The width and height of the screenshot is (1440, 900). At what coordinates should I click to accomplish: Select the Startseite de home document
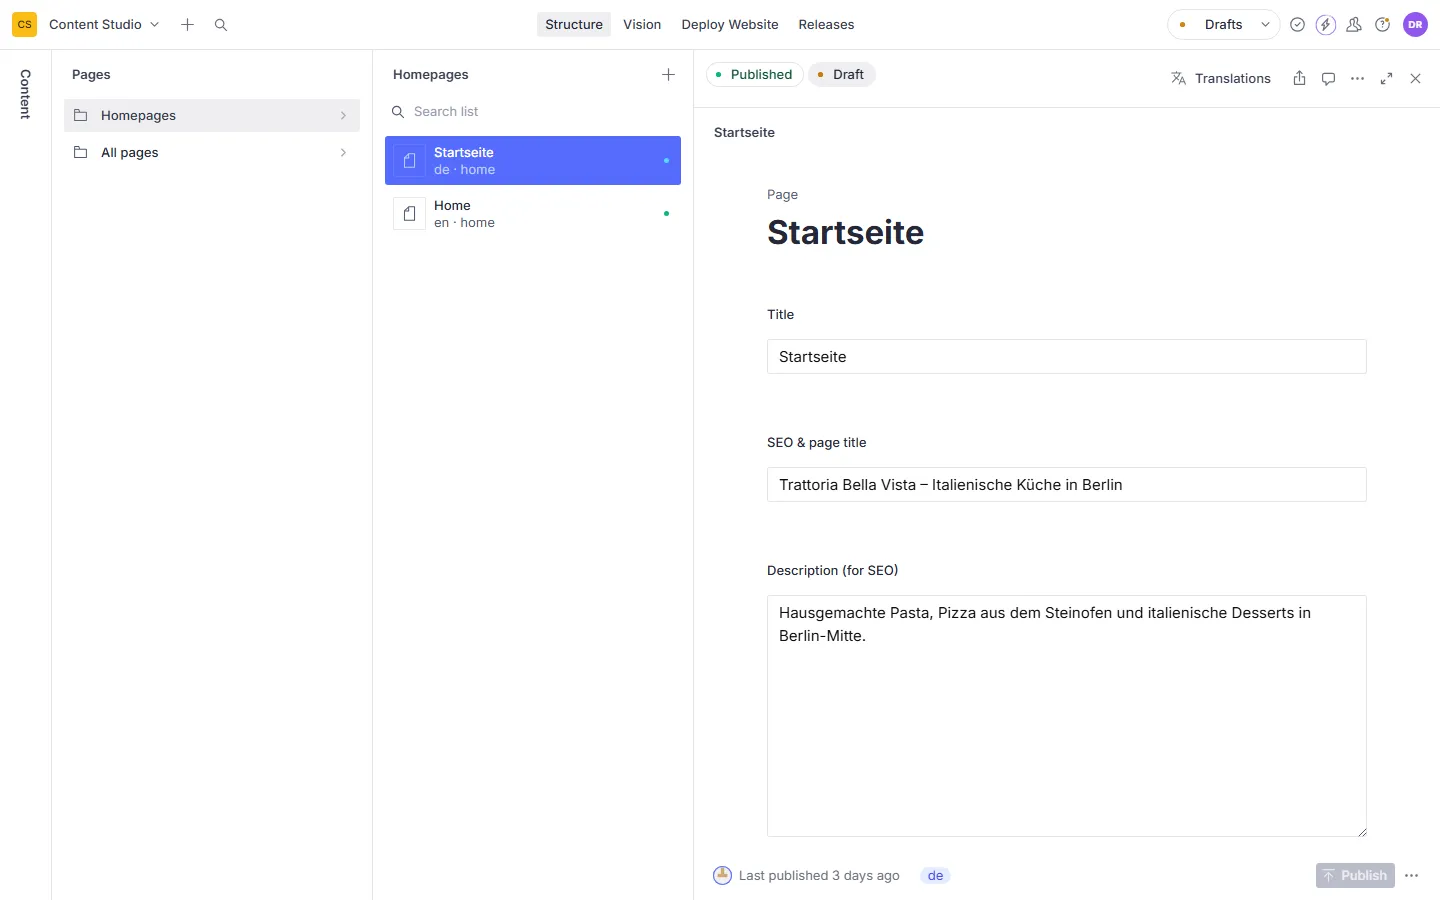(533, 160)
